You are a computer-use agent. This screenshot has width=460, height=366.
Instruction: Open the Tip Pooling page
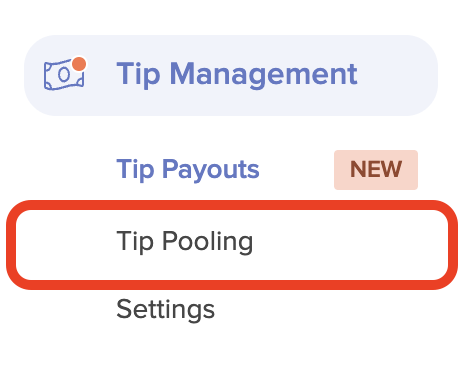[x=232, y=245]
